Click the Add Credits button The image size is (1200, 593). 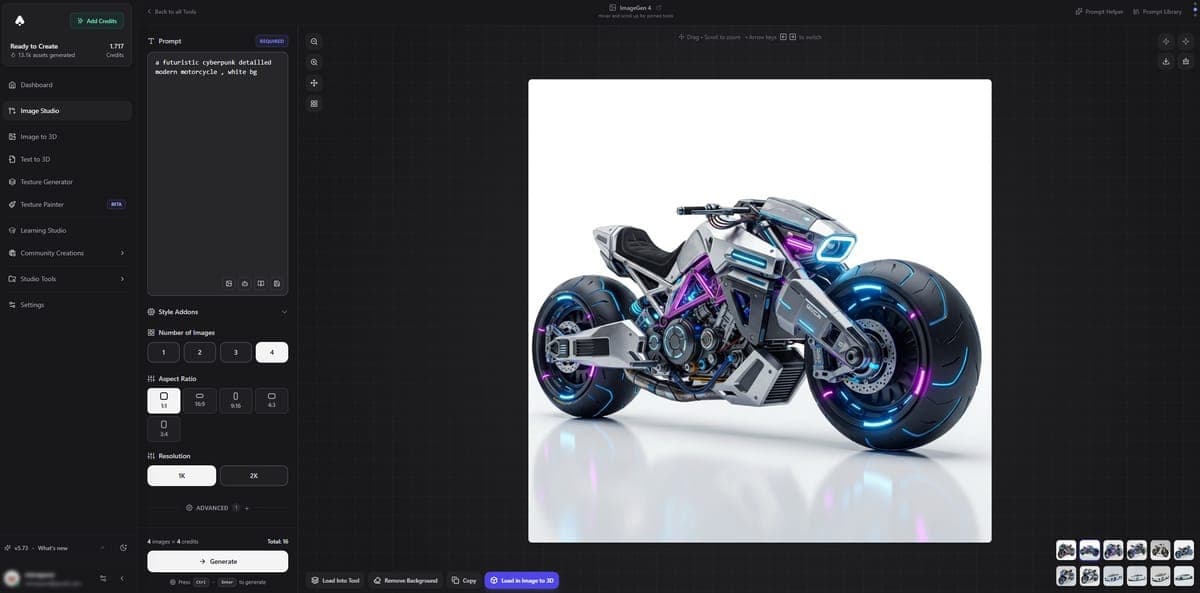pyautogui.click(x=97, y=20)
